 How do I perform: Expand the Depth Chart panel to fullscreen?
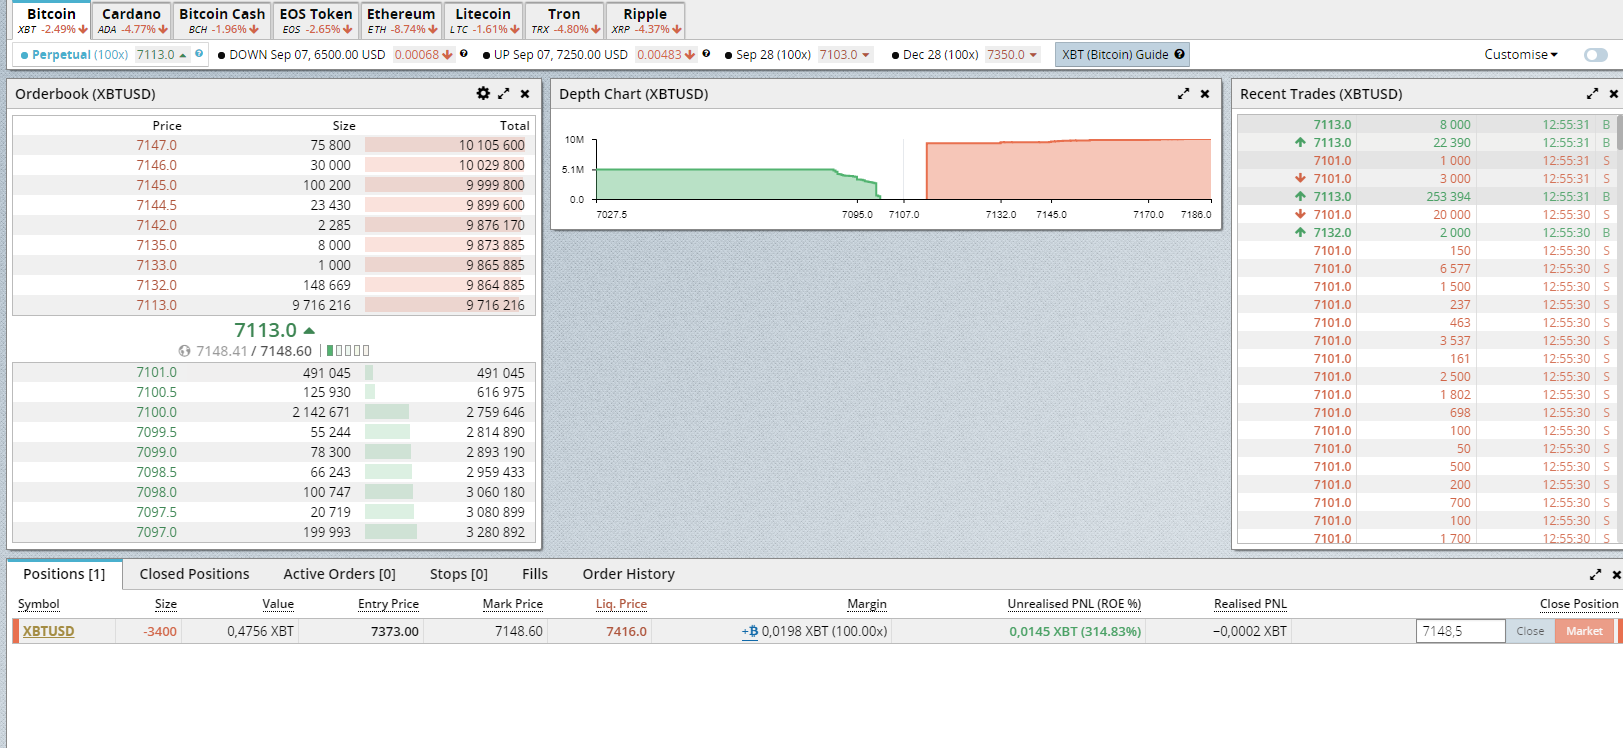1184,93
